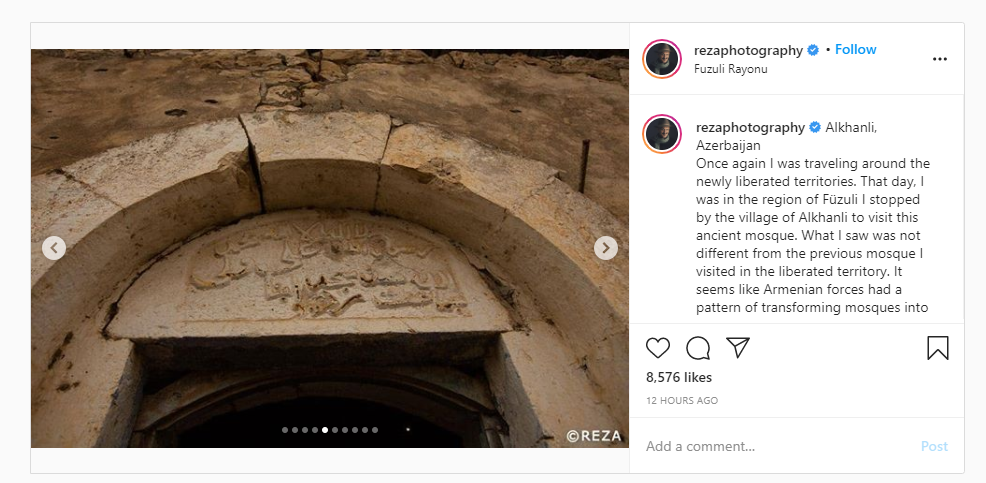Click the avatar beside the caption
This screenshot has height=483, width=986.
[662, 134]
